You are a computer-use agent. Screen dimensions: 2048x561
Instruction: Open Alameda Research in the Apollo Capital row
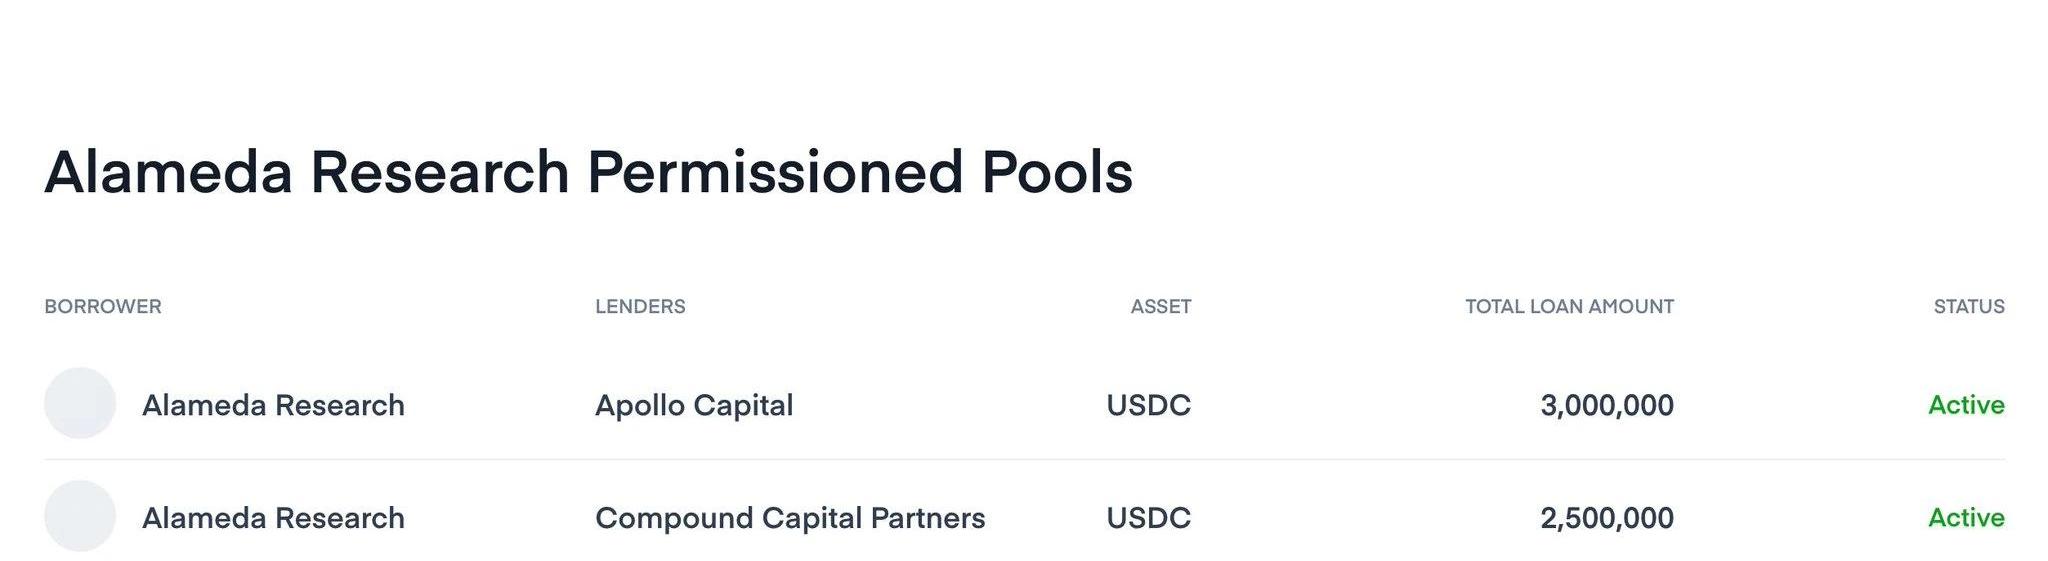pos(273,405)
